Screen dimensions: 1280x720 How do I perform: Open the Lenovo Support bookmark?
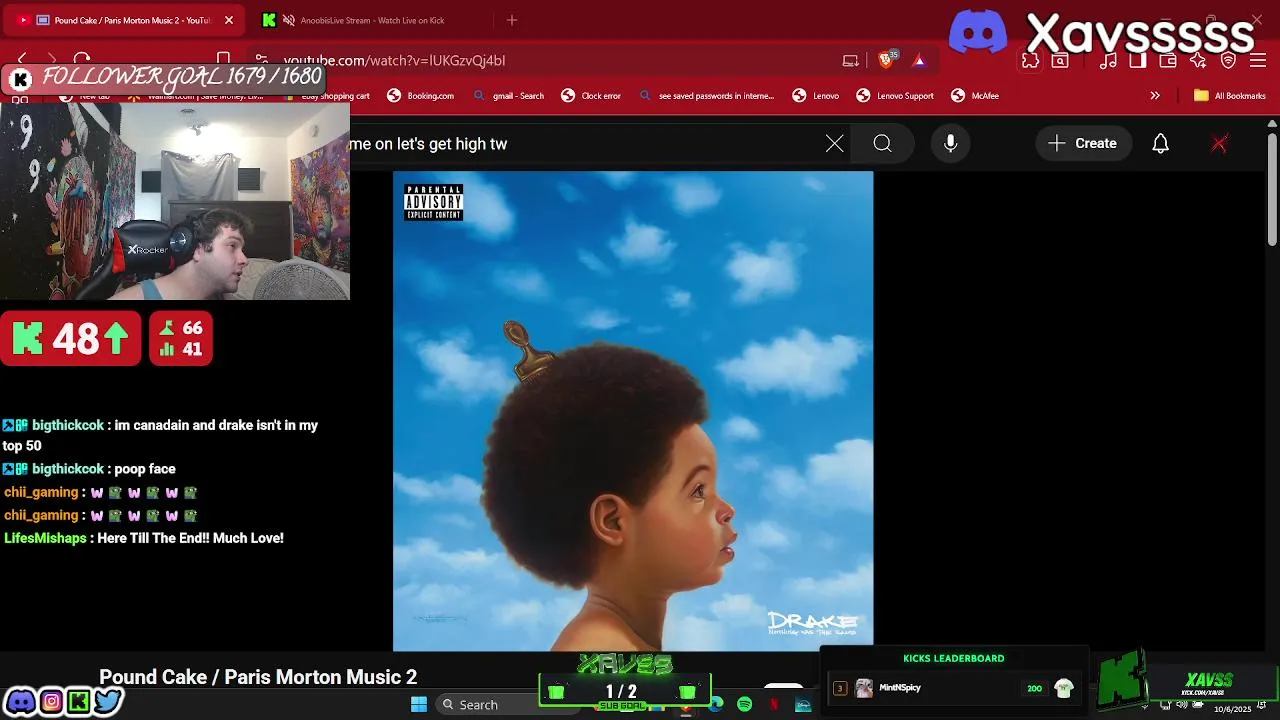pos(895,96)
